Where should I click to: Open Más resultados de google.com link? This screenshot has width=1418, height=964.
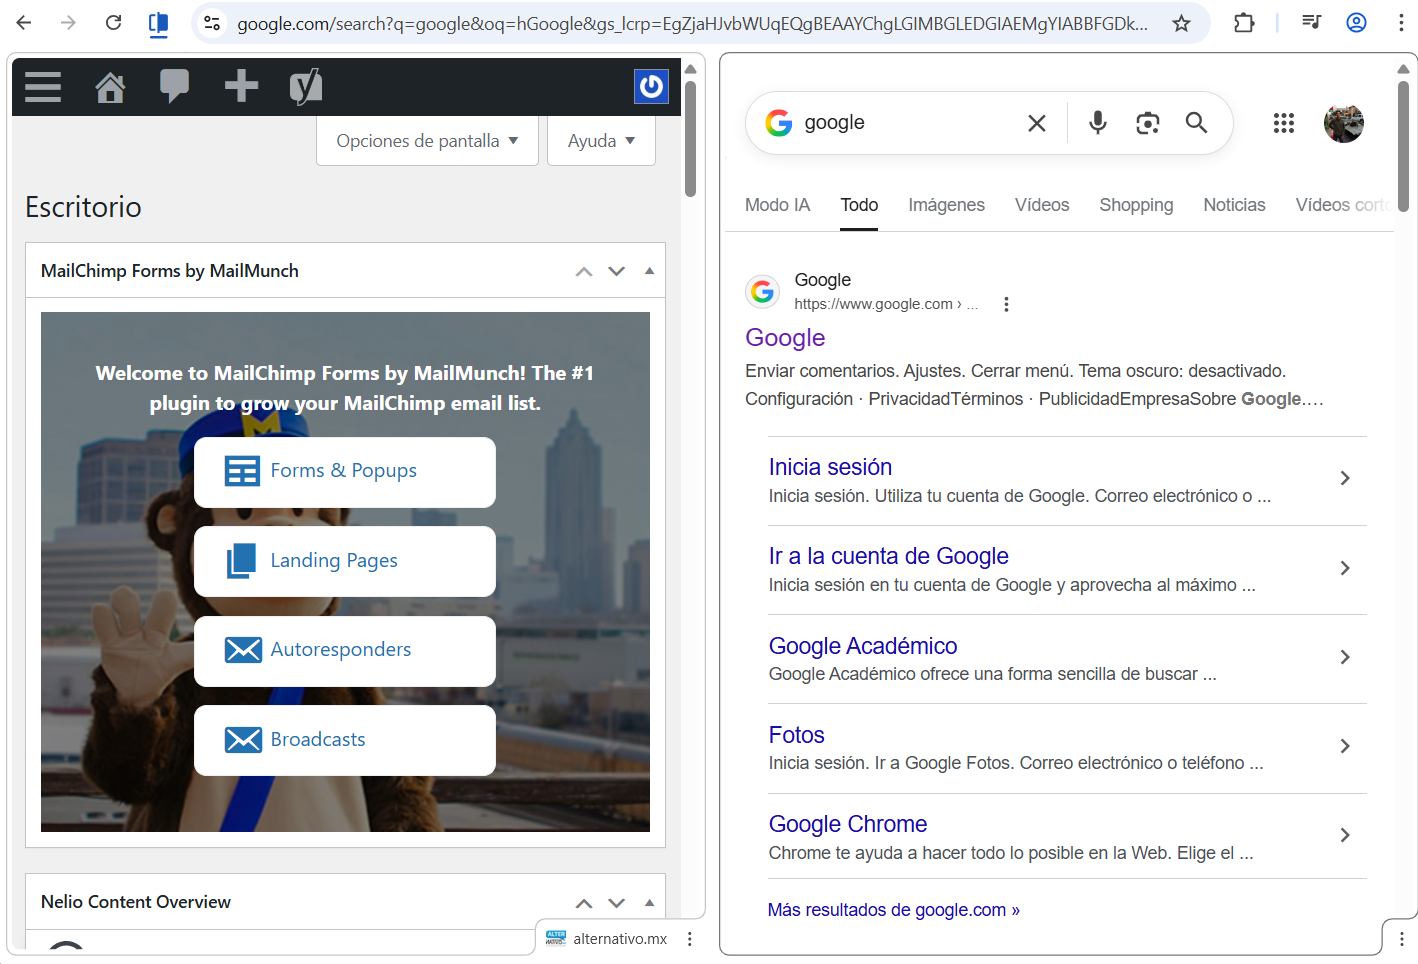893,910
